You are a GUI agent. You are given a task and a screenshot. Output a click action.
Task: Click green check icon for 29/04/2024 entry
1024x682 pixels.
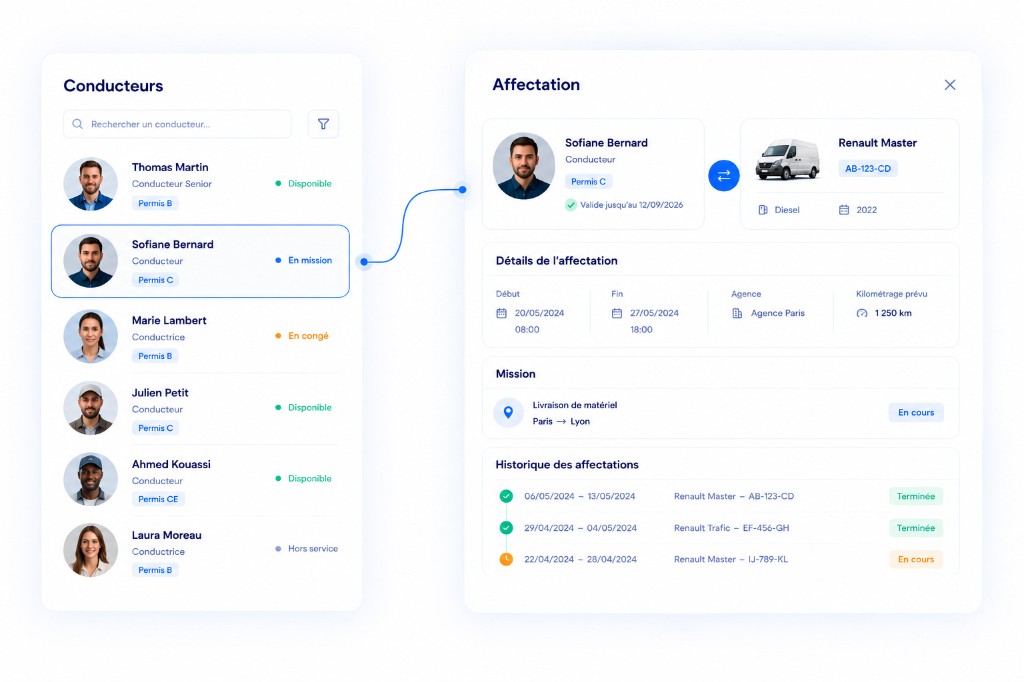click(x=506, y=528)
